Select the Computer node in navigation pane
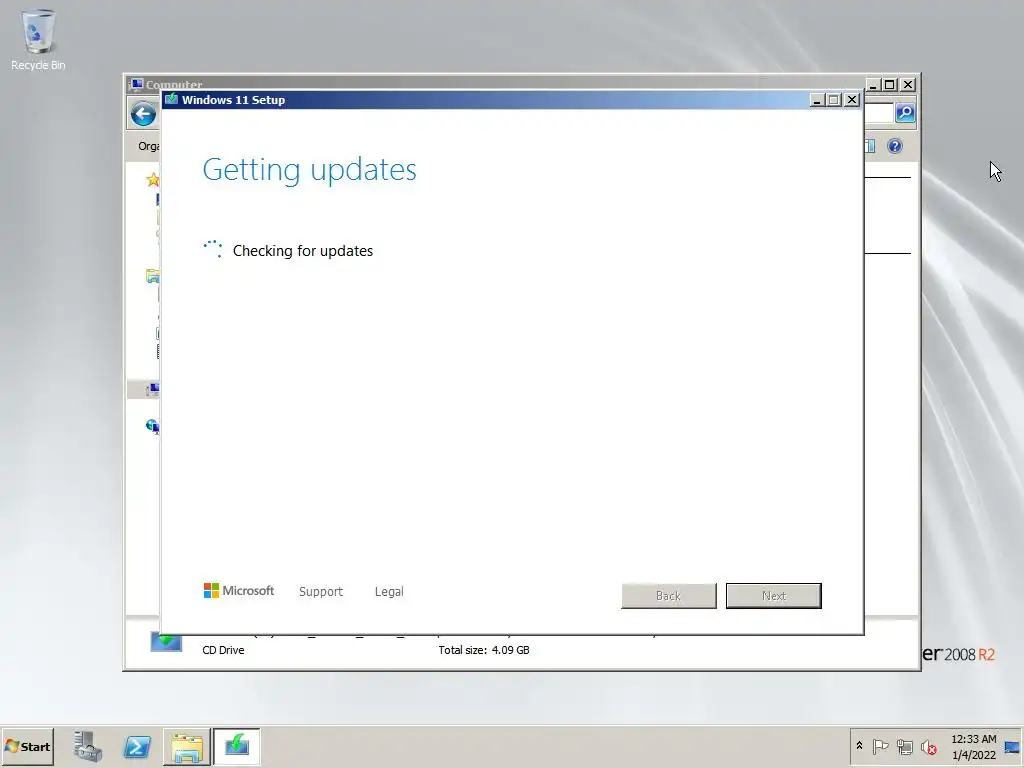 [x=153, y=390]
